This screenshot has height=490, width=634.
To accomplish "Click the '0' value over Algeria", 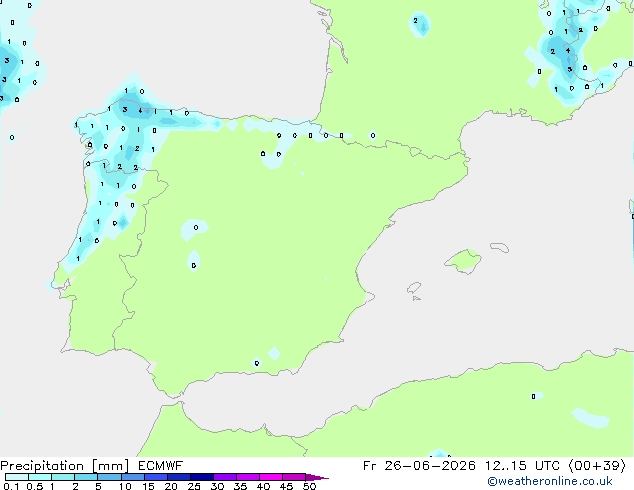I will pyautogui.click(x=533, y=397).
